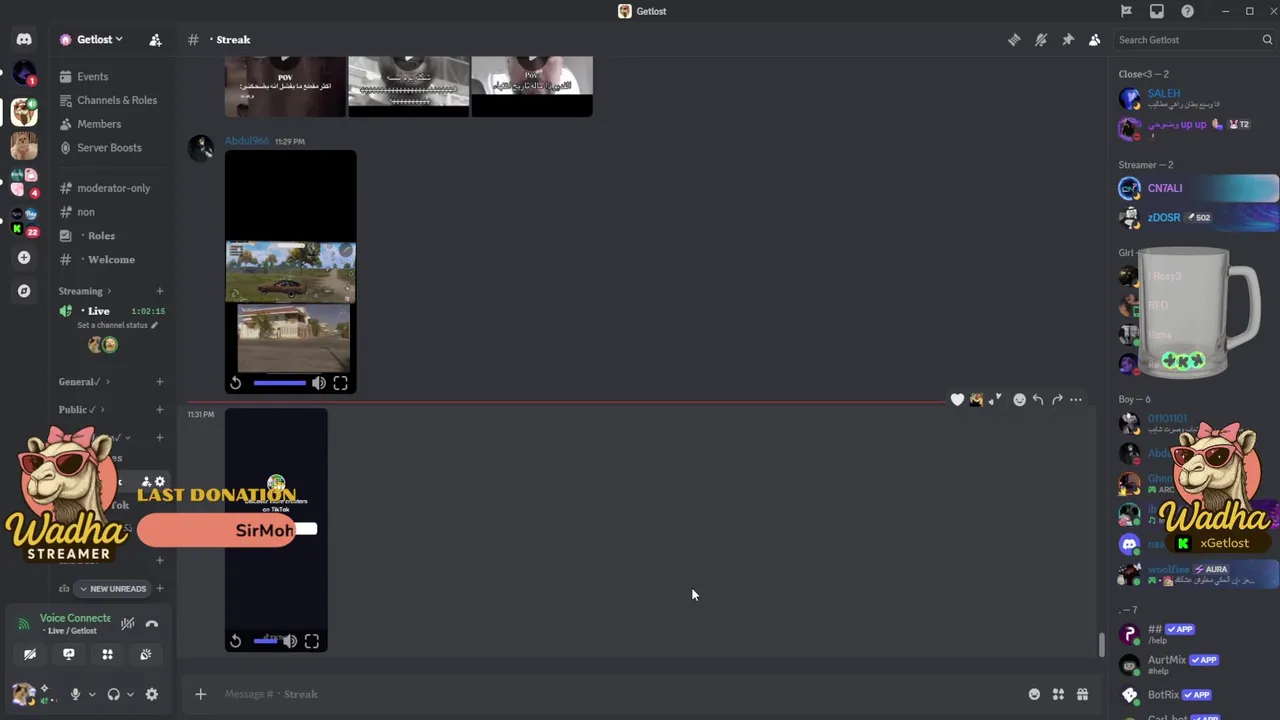1280x720 pixels.
Task: Open the Activities launcher in voice panel
Action: pos(107,654)
